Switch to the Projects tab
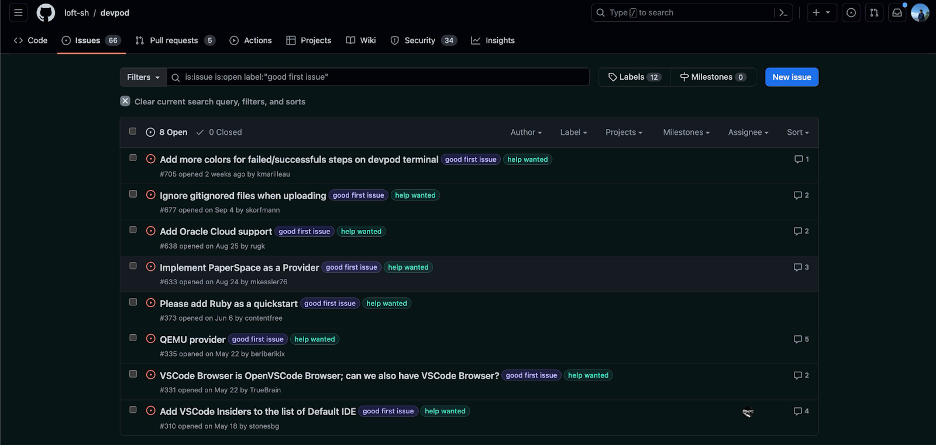Image resolution: width=936 pixels, height=446 pixels. coord(309,41)
